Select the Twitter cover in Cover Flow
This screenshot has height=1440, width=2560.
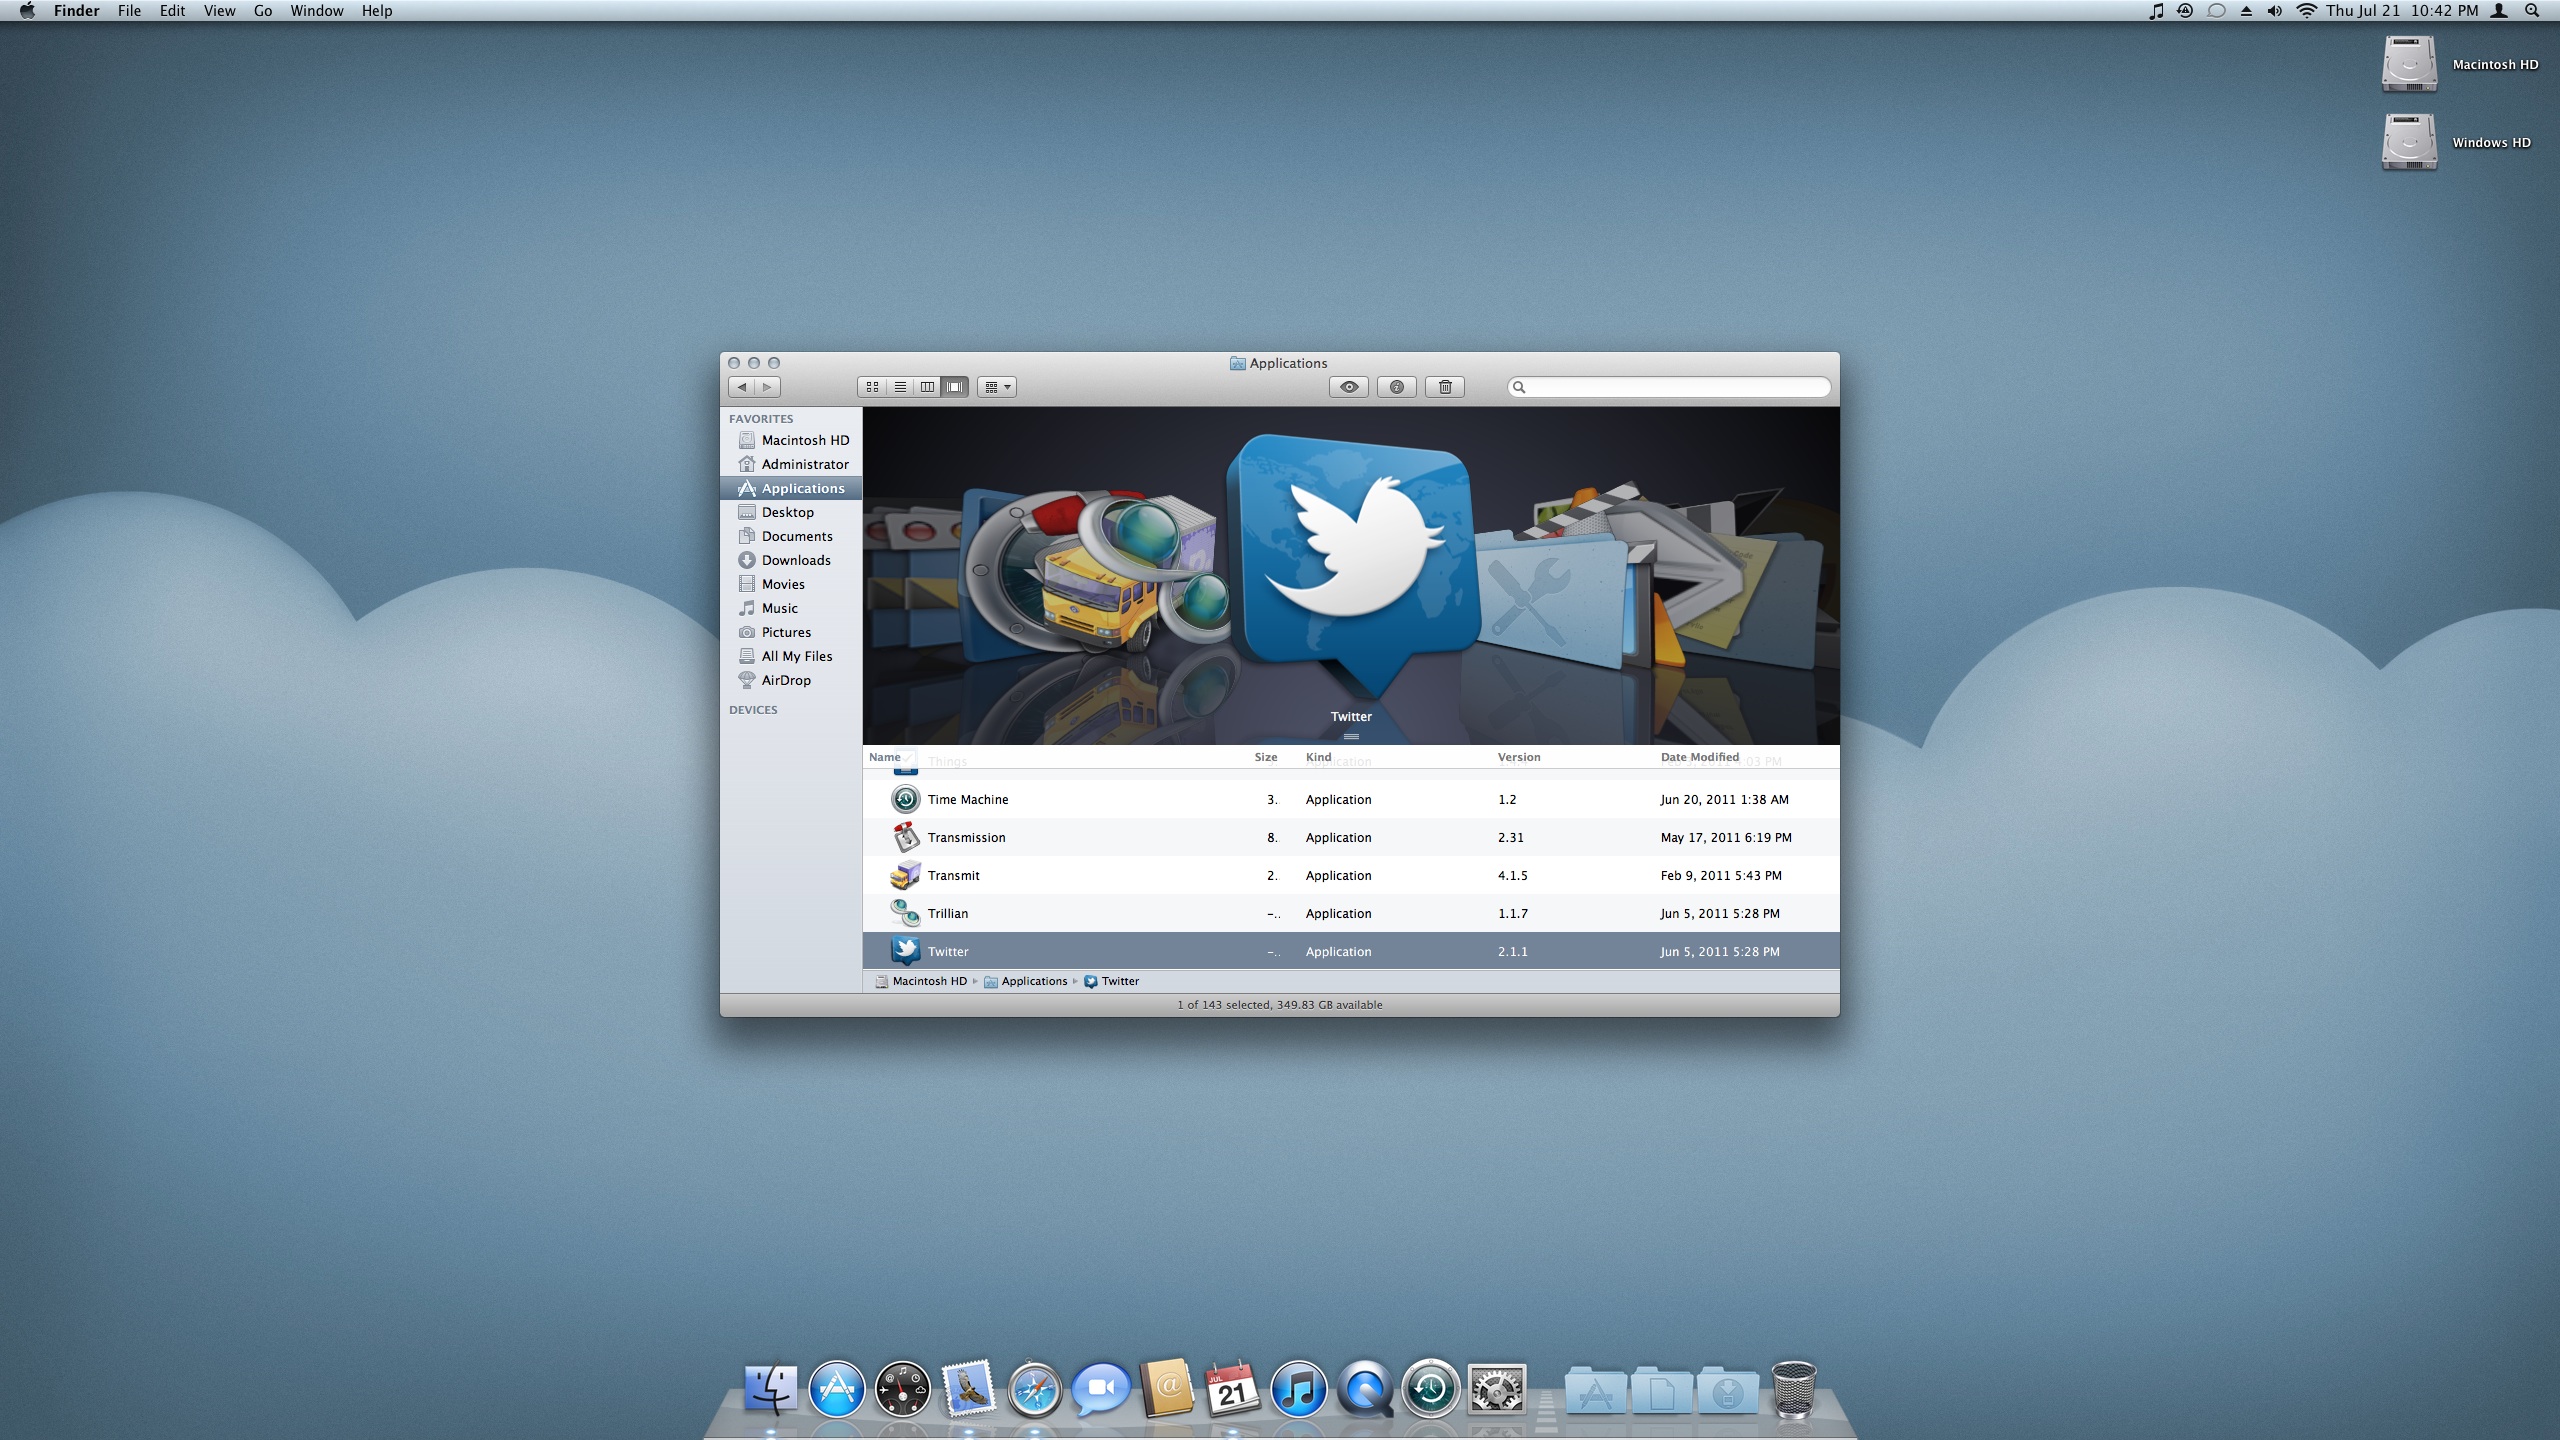(1352, 565)
